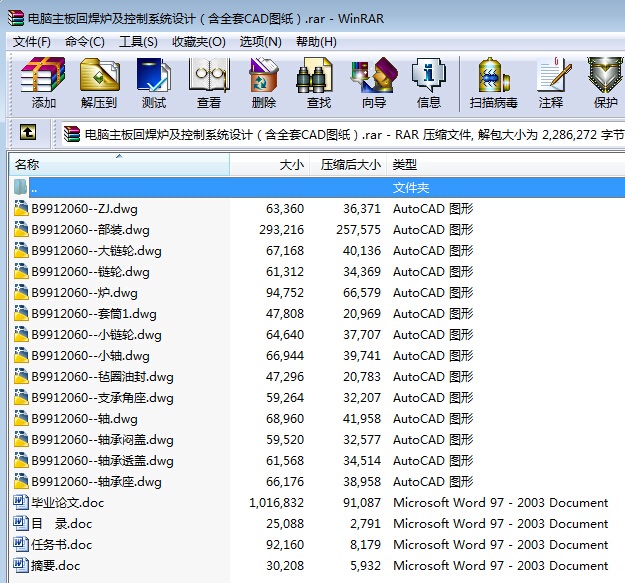Select file 目 录.doc
Image resolution: width=625 pixels, height=583 pixels.
pos(61,523)
